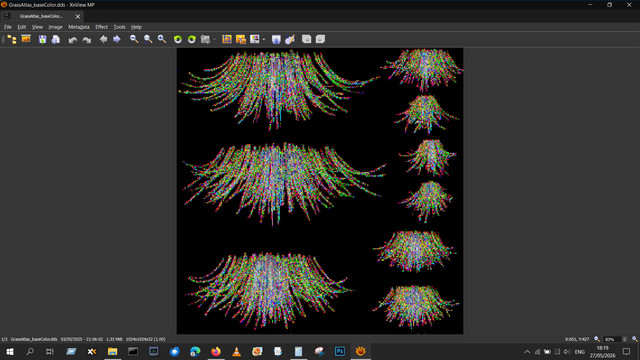Click the file date text in status bar
Image resolution: width=640 pixels, height=360 pixels.
pyautogui.click(x=82, y=339)
